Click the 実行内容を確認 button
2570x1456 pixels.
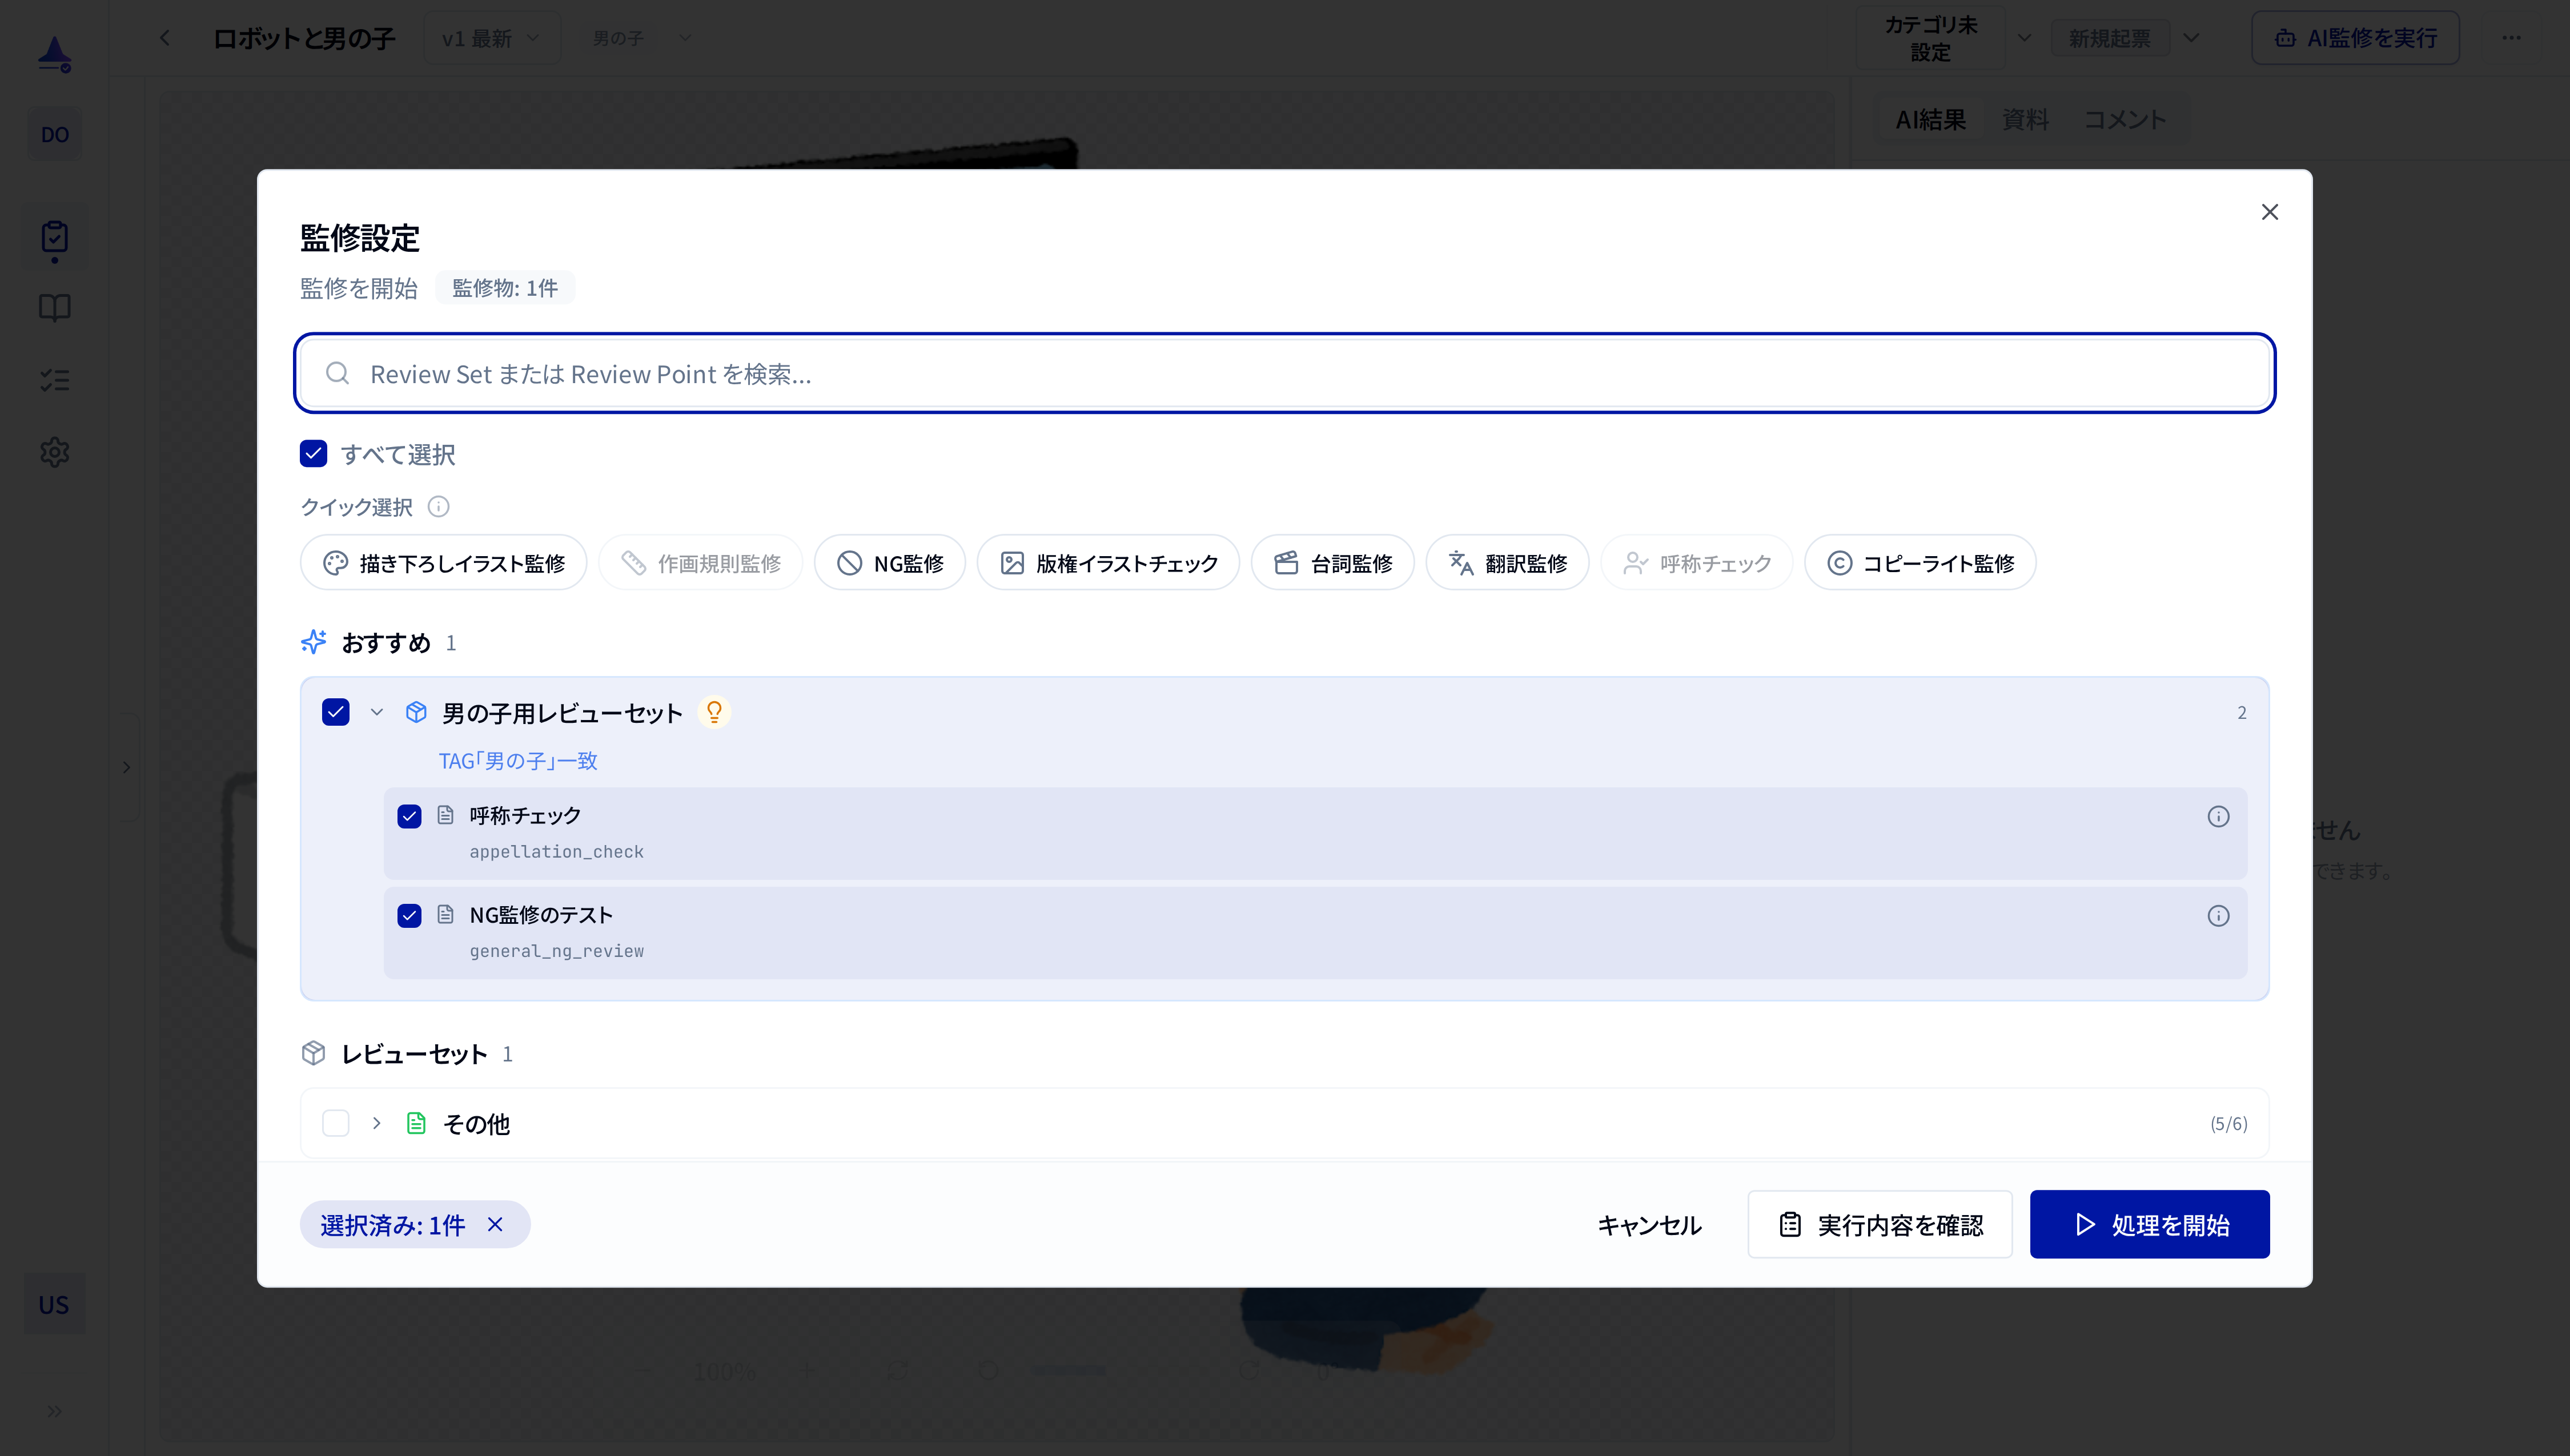click(1880, 1224)
